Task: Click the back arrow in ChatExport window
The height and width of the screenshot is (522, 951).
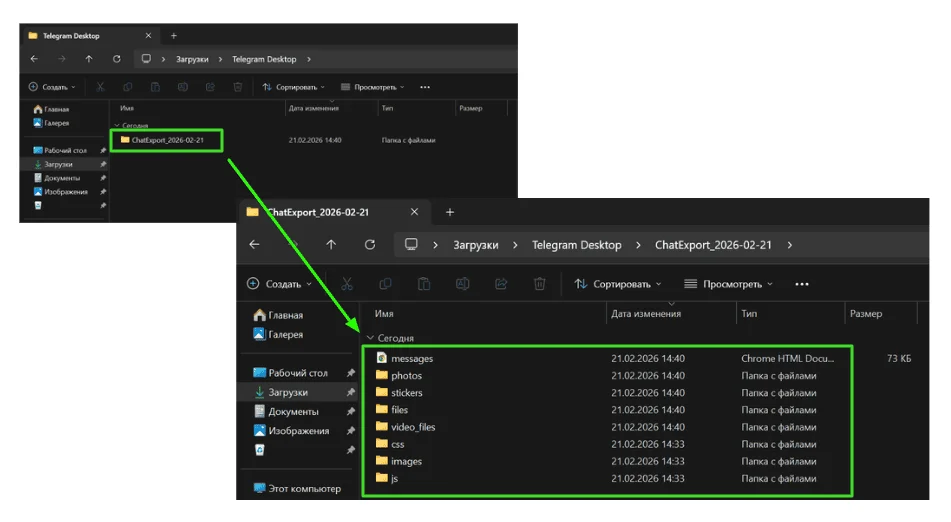Action: (255, 245)
